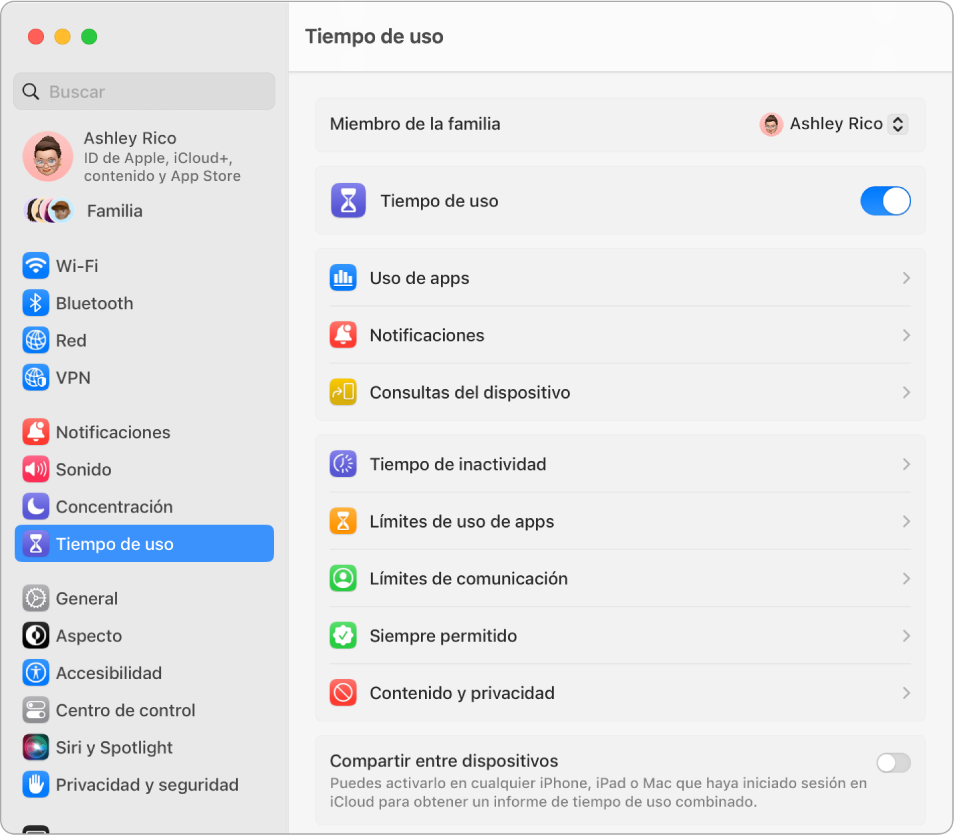955x835 pixels.
Task: Open Uso de apps via its chart icon
Action: point(344,278)
